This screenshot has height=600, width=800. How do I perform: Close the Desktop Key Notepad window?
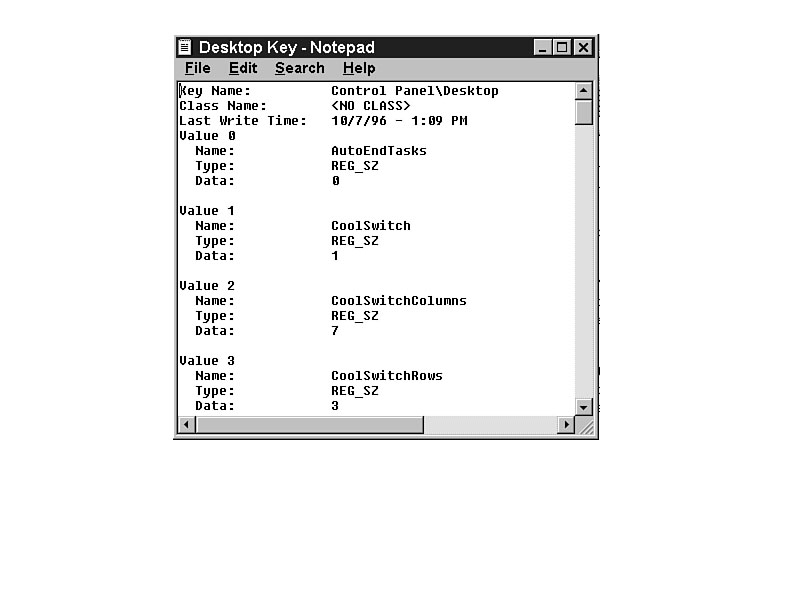tap(583, 47)
